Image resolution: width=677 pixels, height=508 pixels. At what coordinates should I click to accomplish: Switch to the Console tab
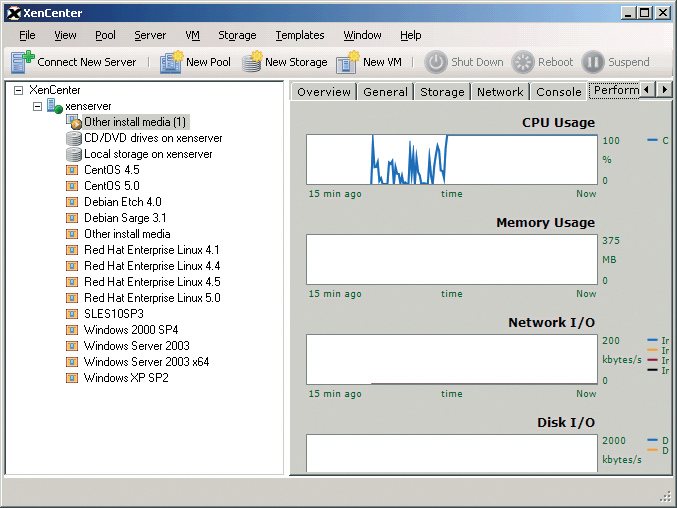pyautogui.click(x=559, y=92)
